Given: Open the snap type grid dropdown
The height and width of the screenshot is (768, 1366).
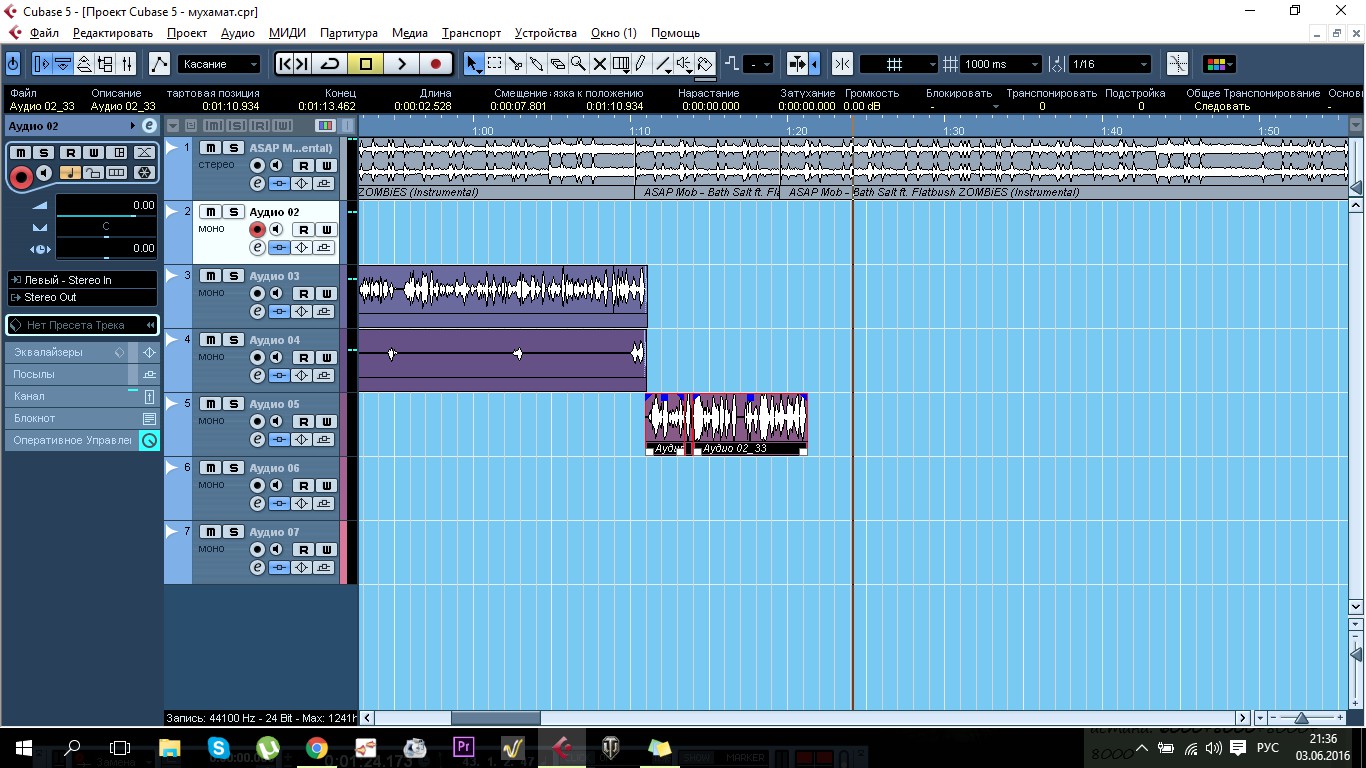Looking at the screenshot, I should point(899,64).
